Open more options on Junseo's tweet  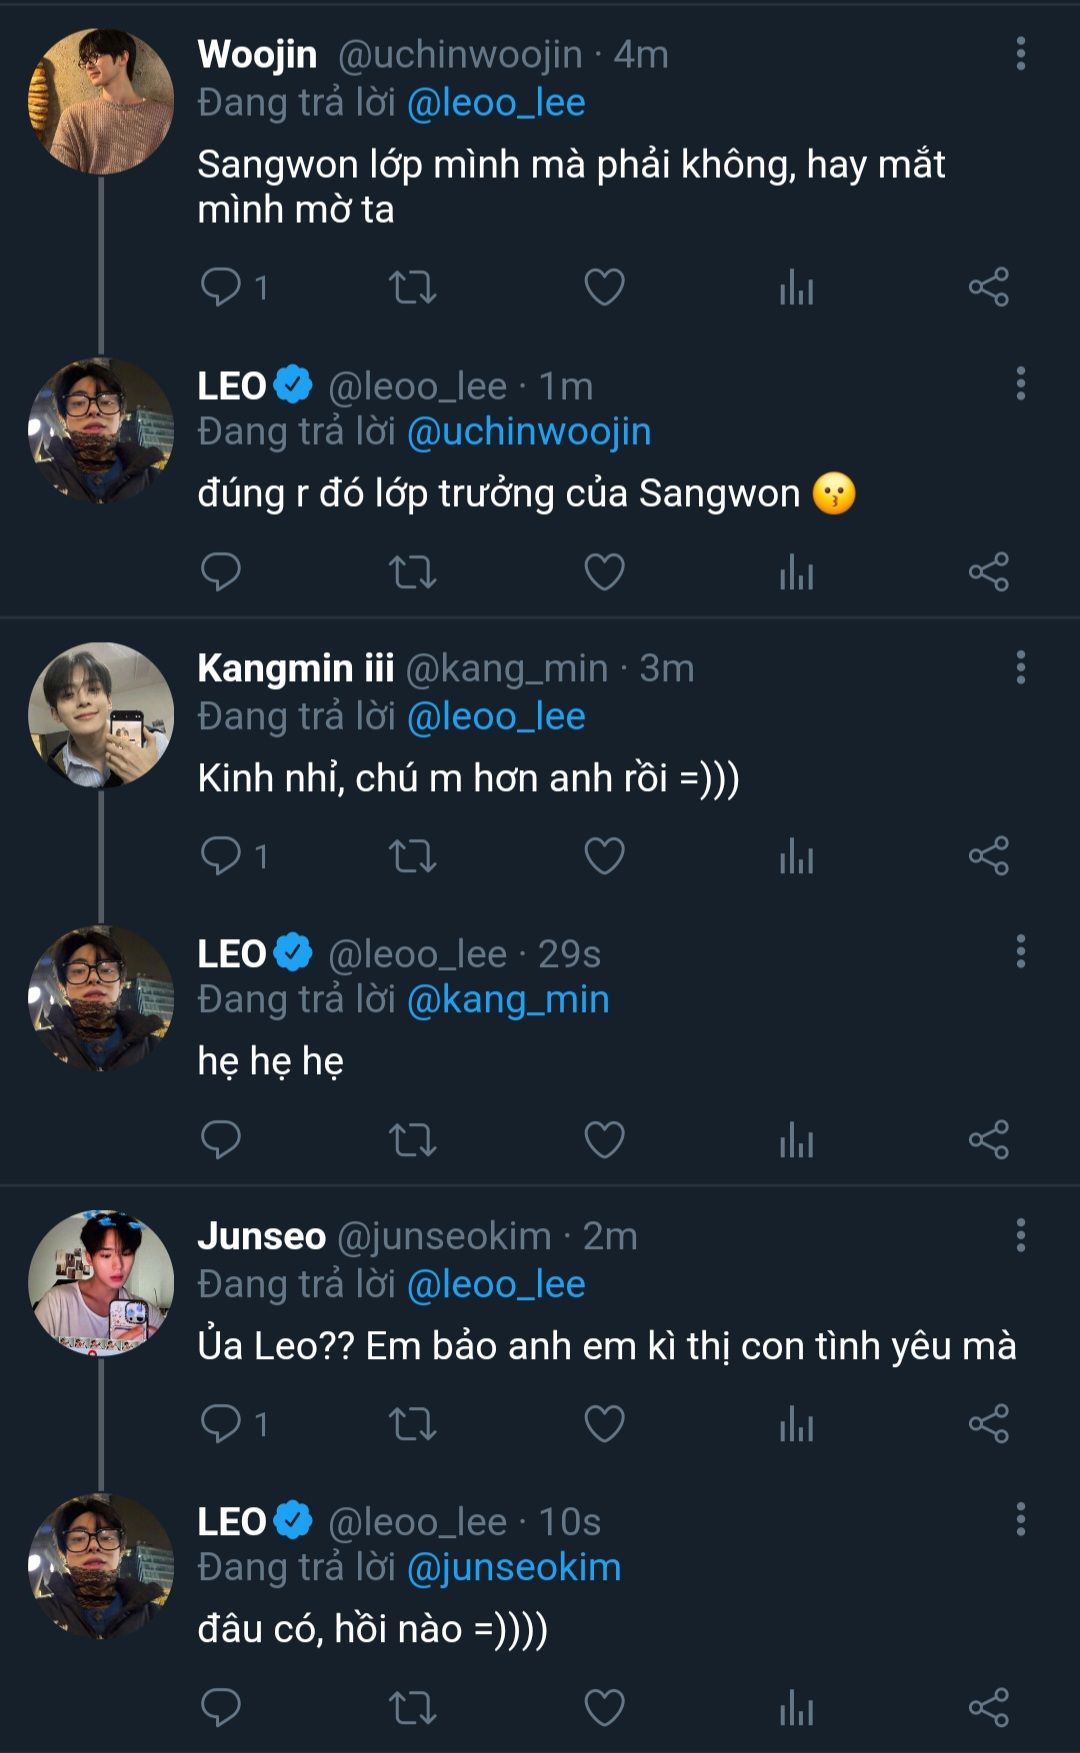[x=1020, y=1235]
